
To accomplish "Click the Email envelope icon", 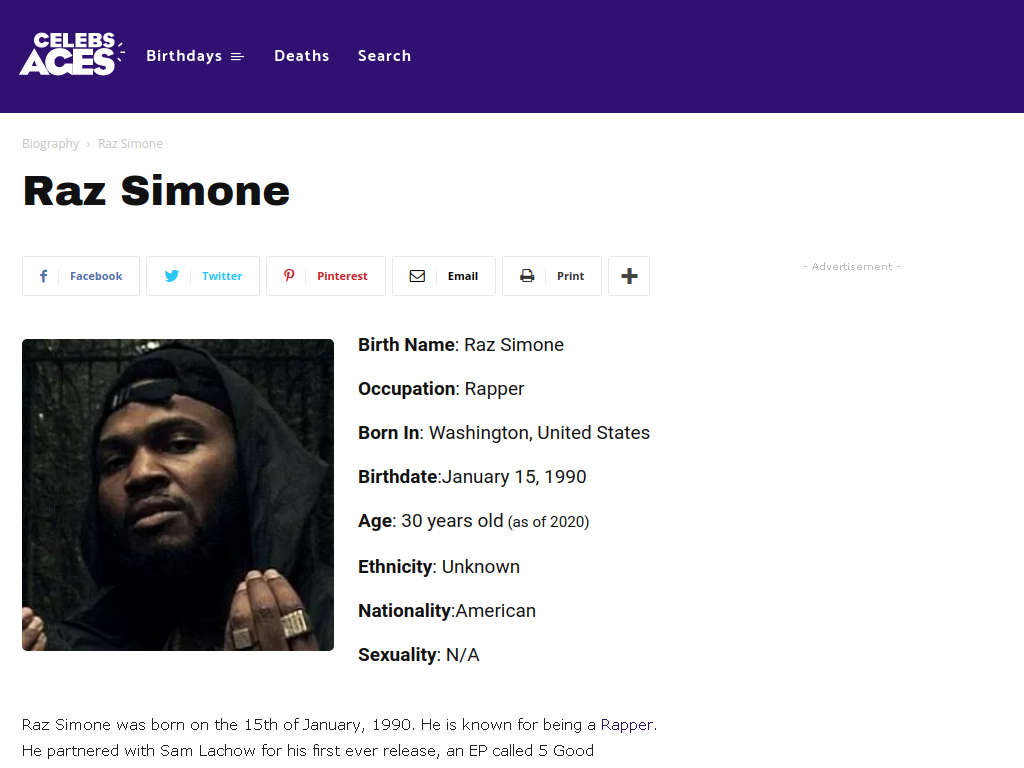I will [x=417, y=276].
